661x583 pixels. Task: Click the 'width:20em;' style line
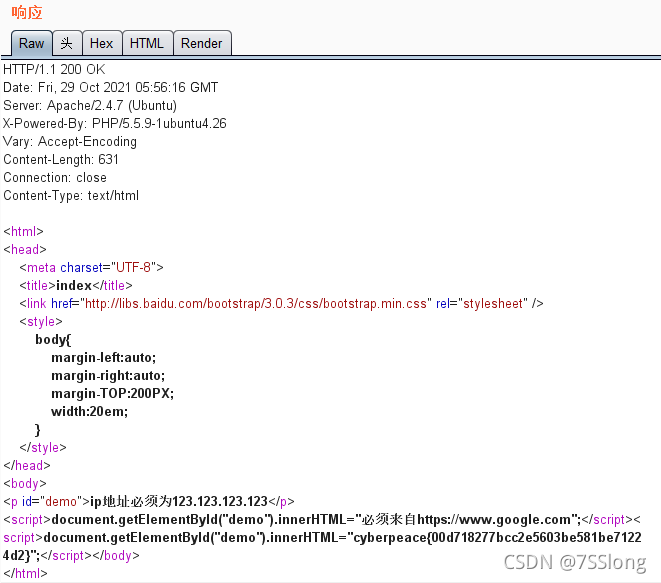[x=89, y=411]
